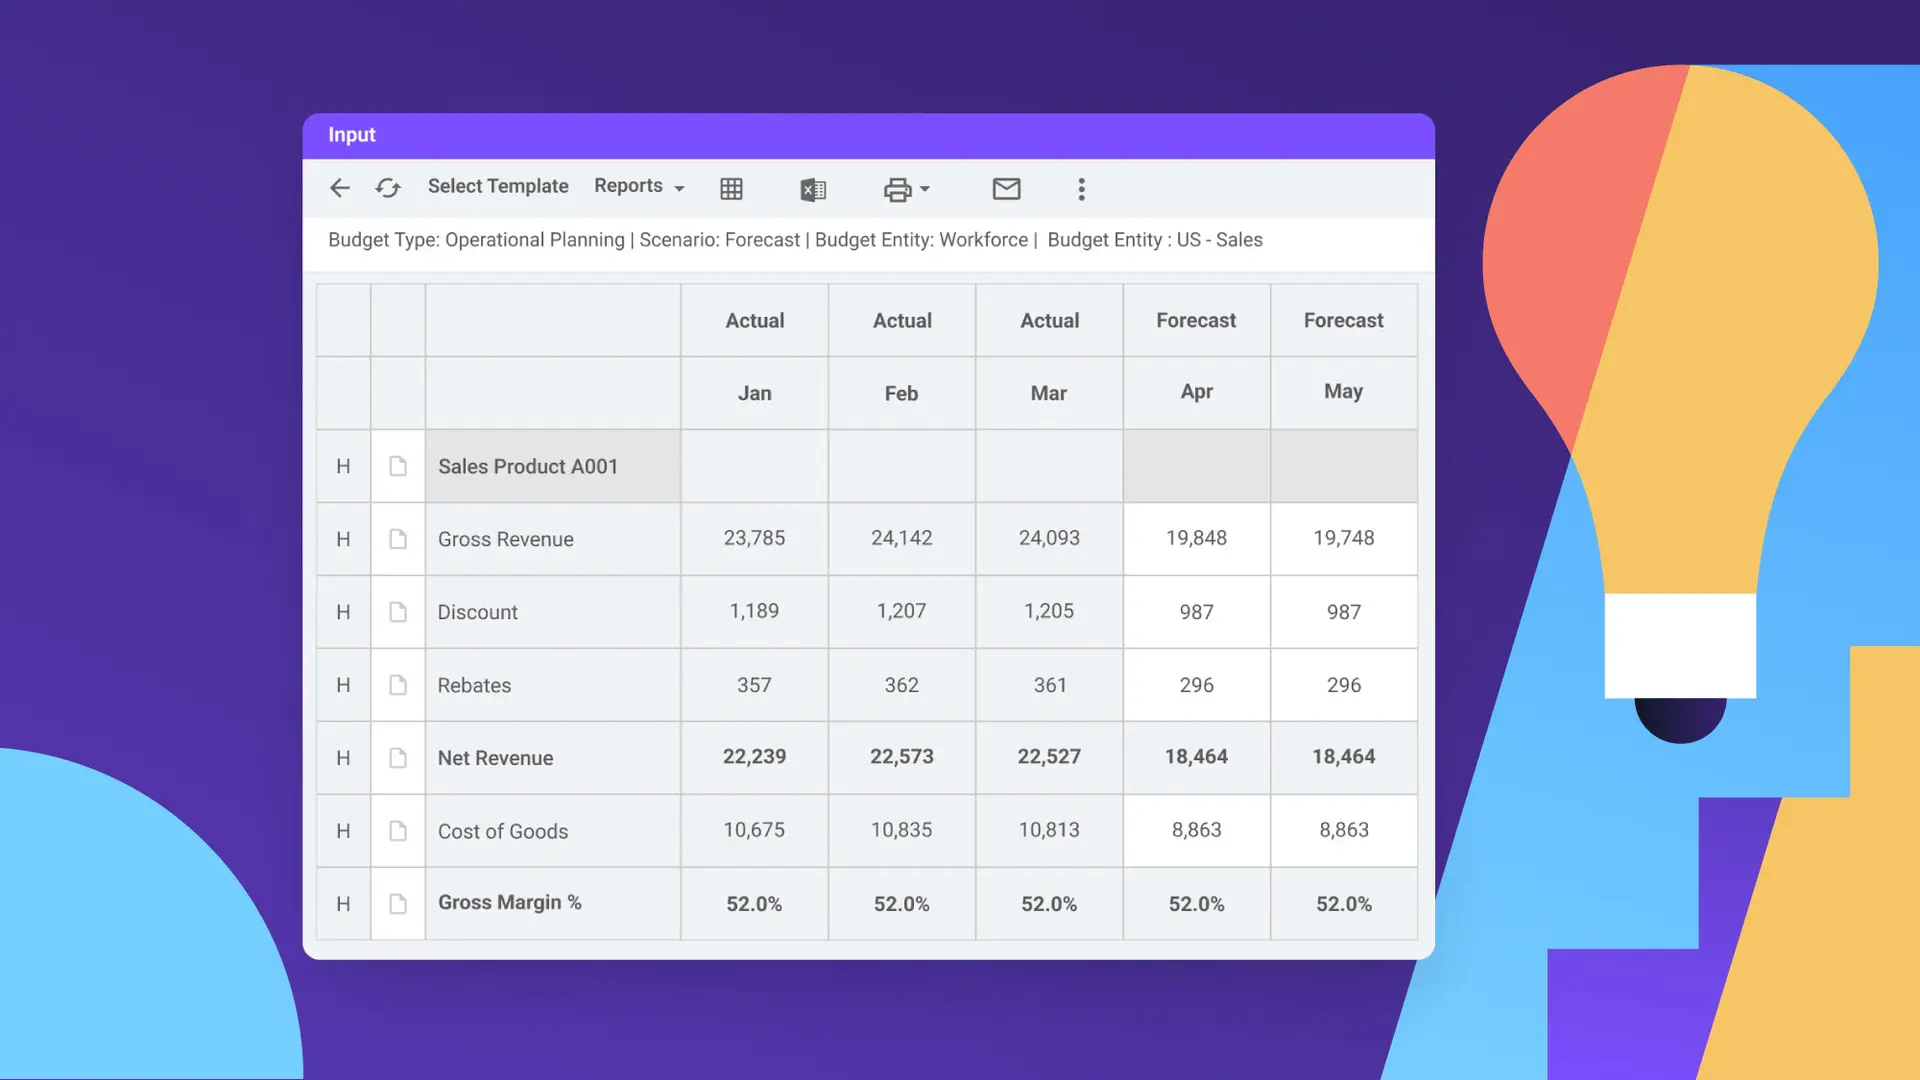Viewport: 1920px width, 1080px height.
Task: Click the Select Template button
Action: 498,186
